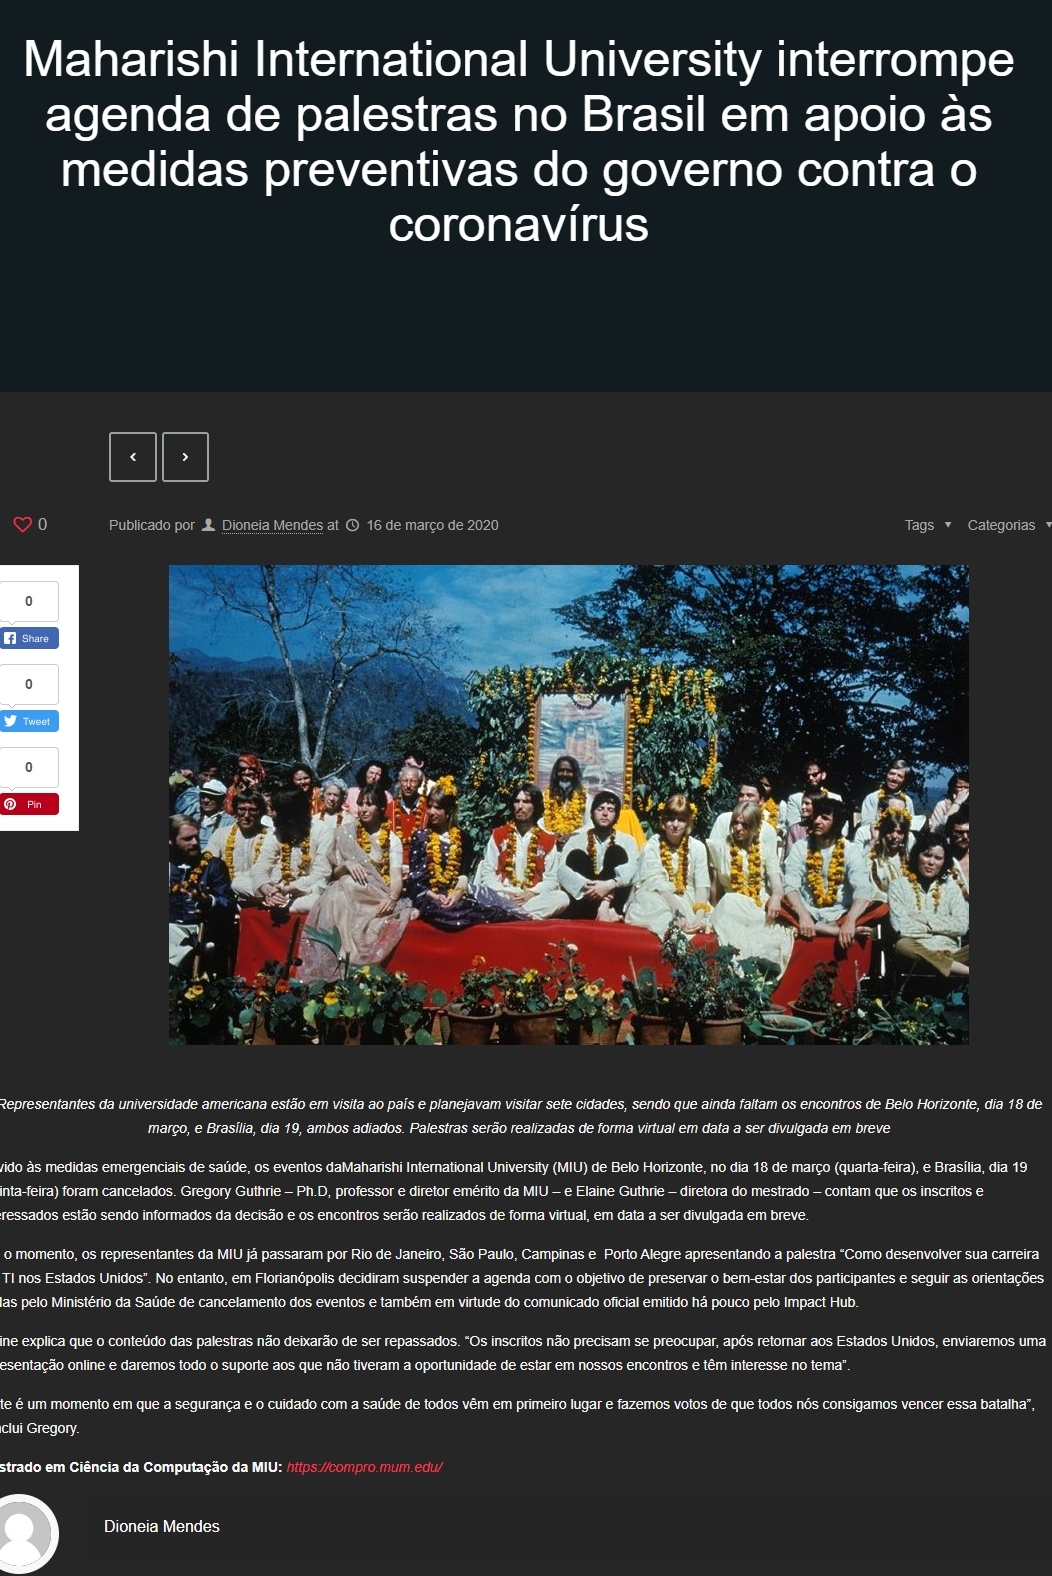
Task: Click the 16 de março de 2020 date
Action: [x=432, y=525]
